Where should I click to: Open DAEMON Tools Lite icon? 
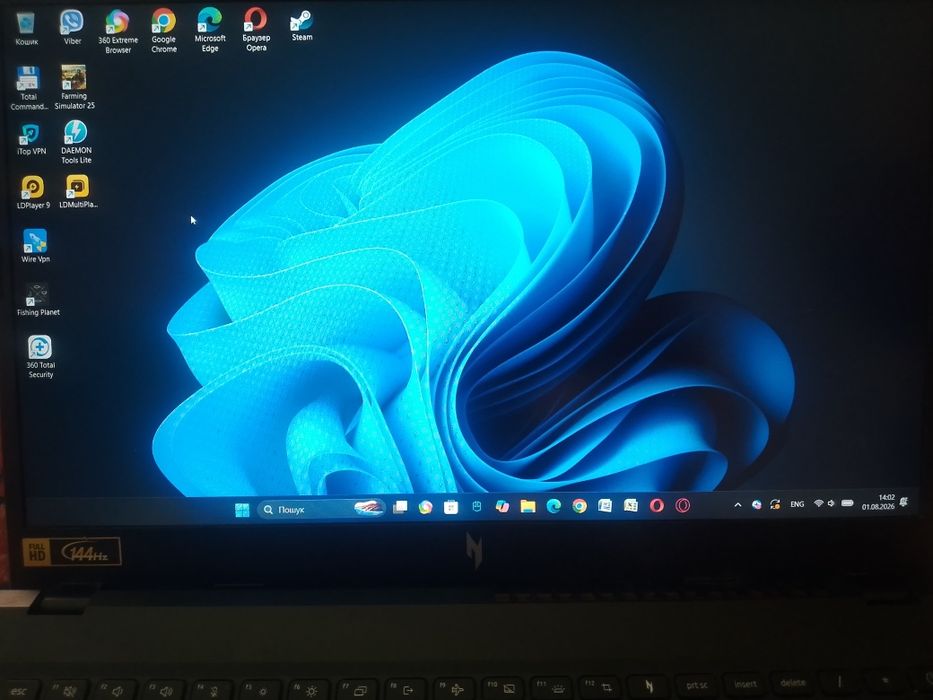[x=76, y=142]
